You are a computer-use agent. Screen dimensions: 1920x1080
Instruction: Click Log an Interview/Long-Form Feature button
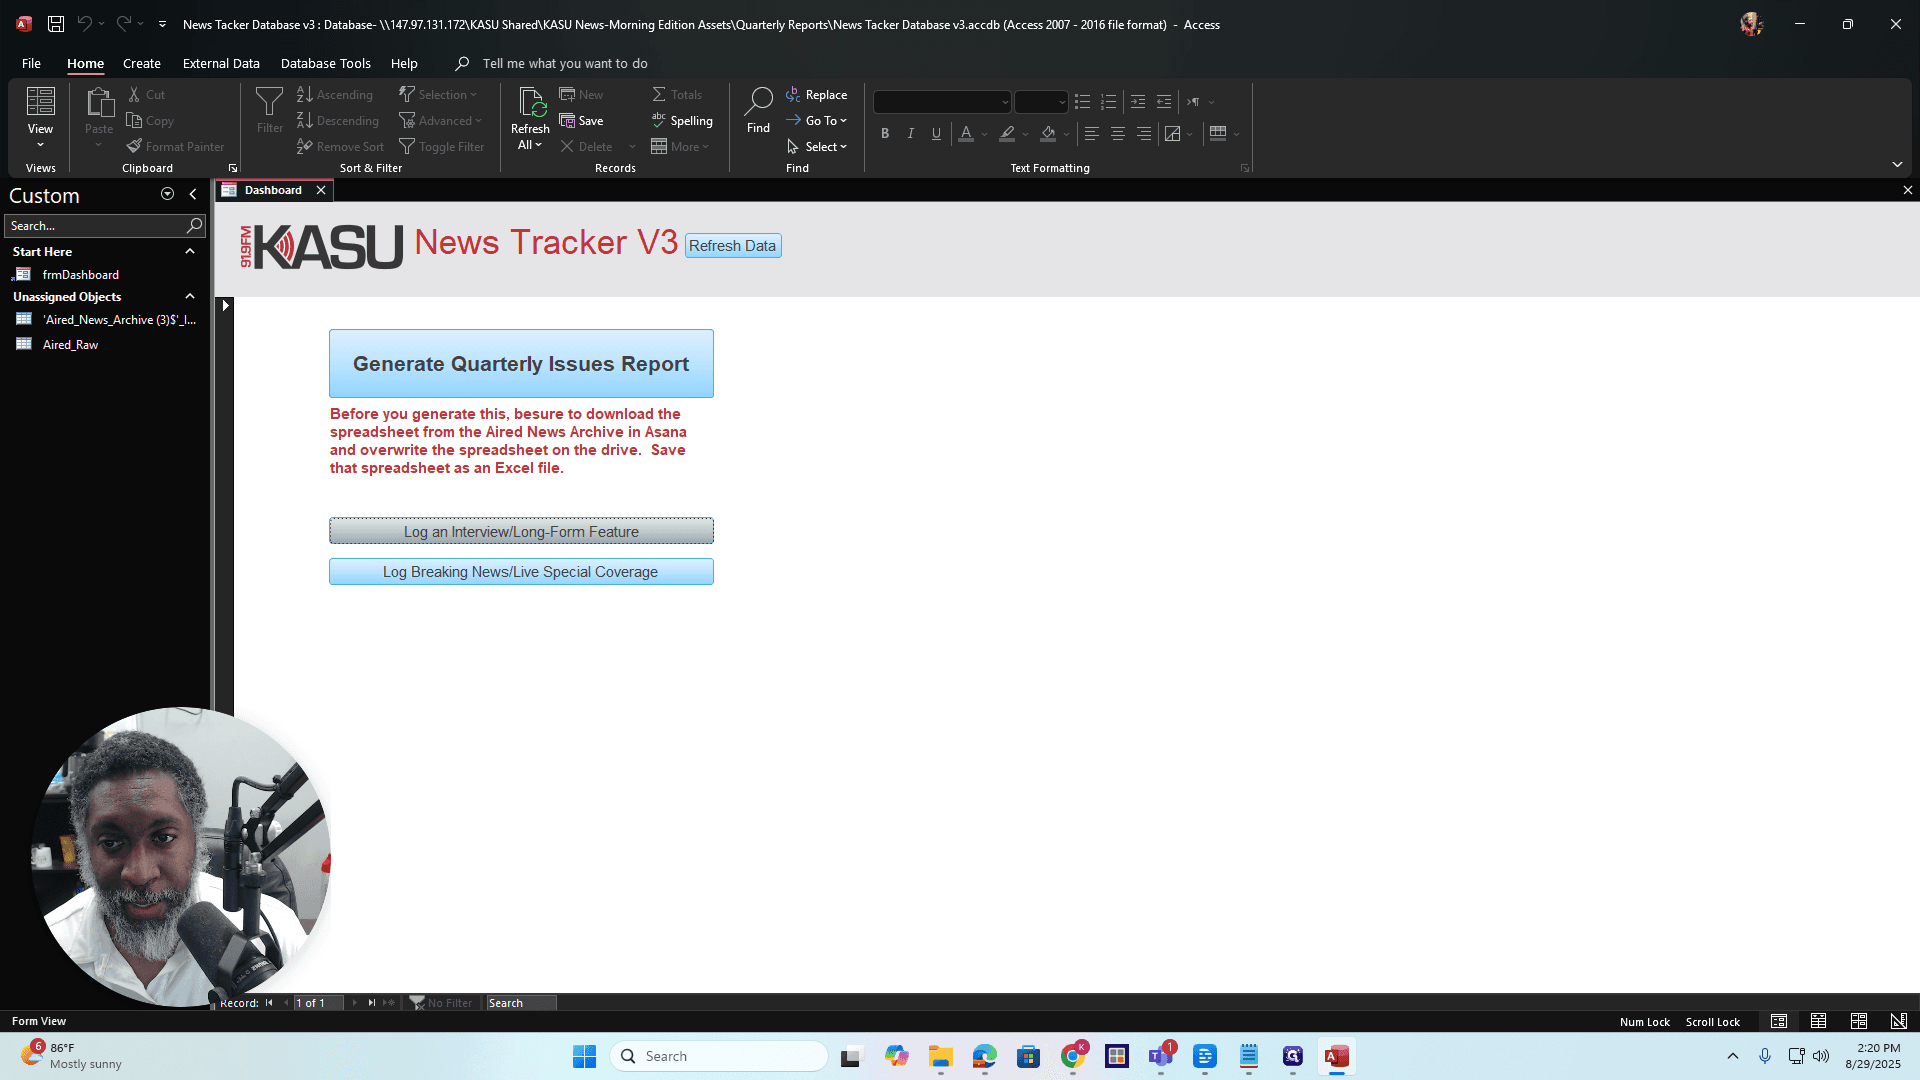[521, 531]
